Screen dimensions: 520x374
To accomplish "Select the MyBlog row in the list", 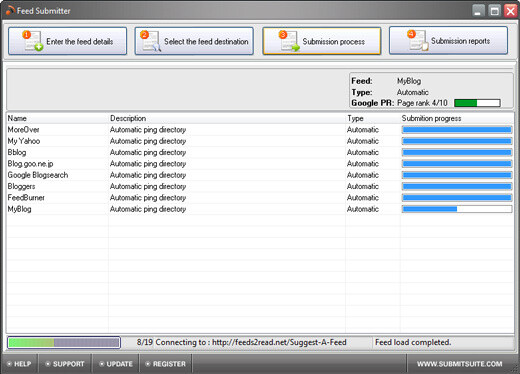I will pos(260,209).
